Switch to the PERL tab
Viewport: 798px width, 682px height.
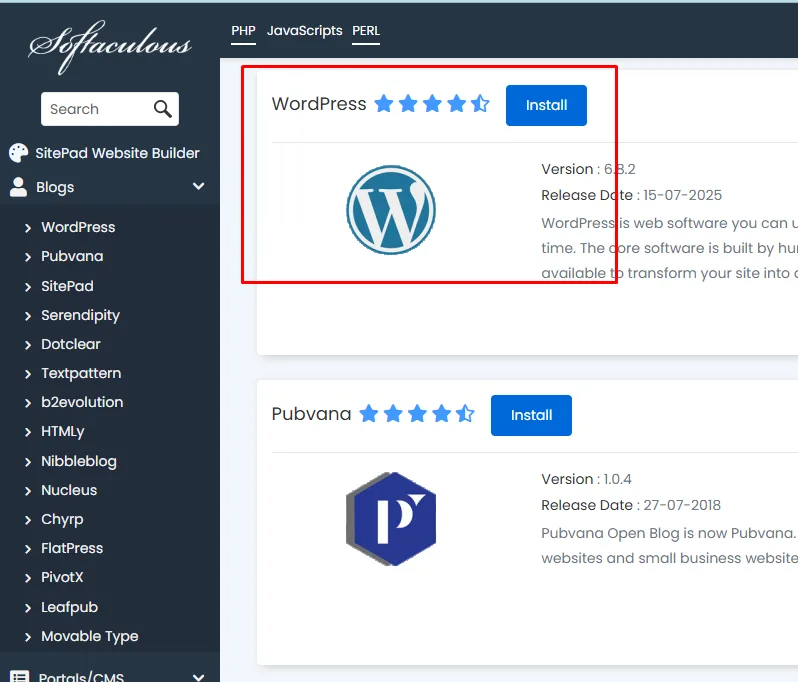coord(366,31)
